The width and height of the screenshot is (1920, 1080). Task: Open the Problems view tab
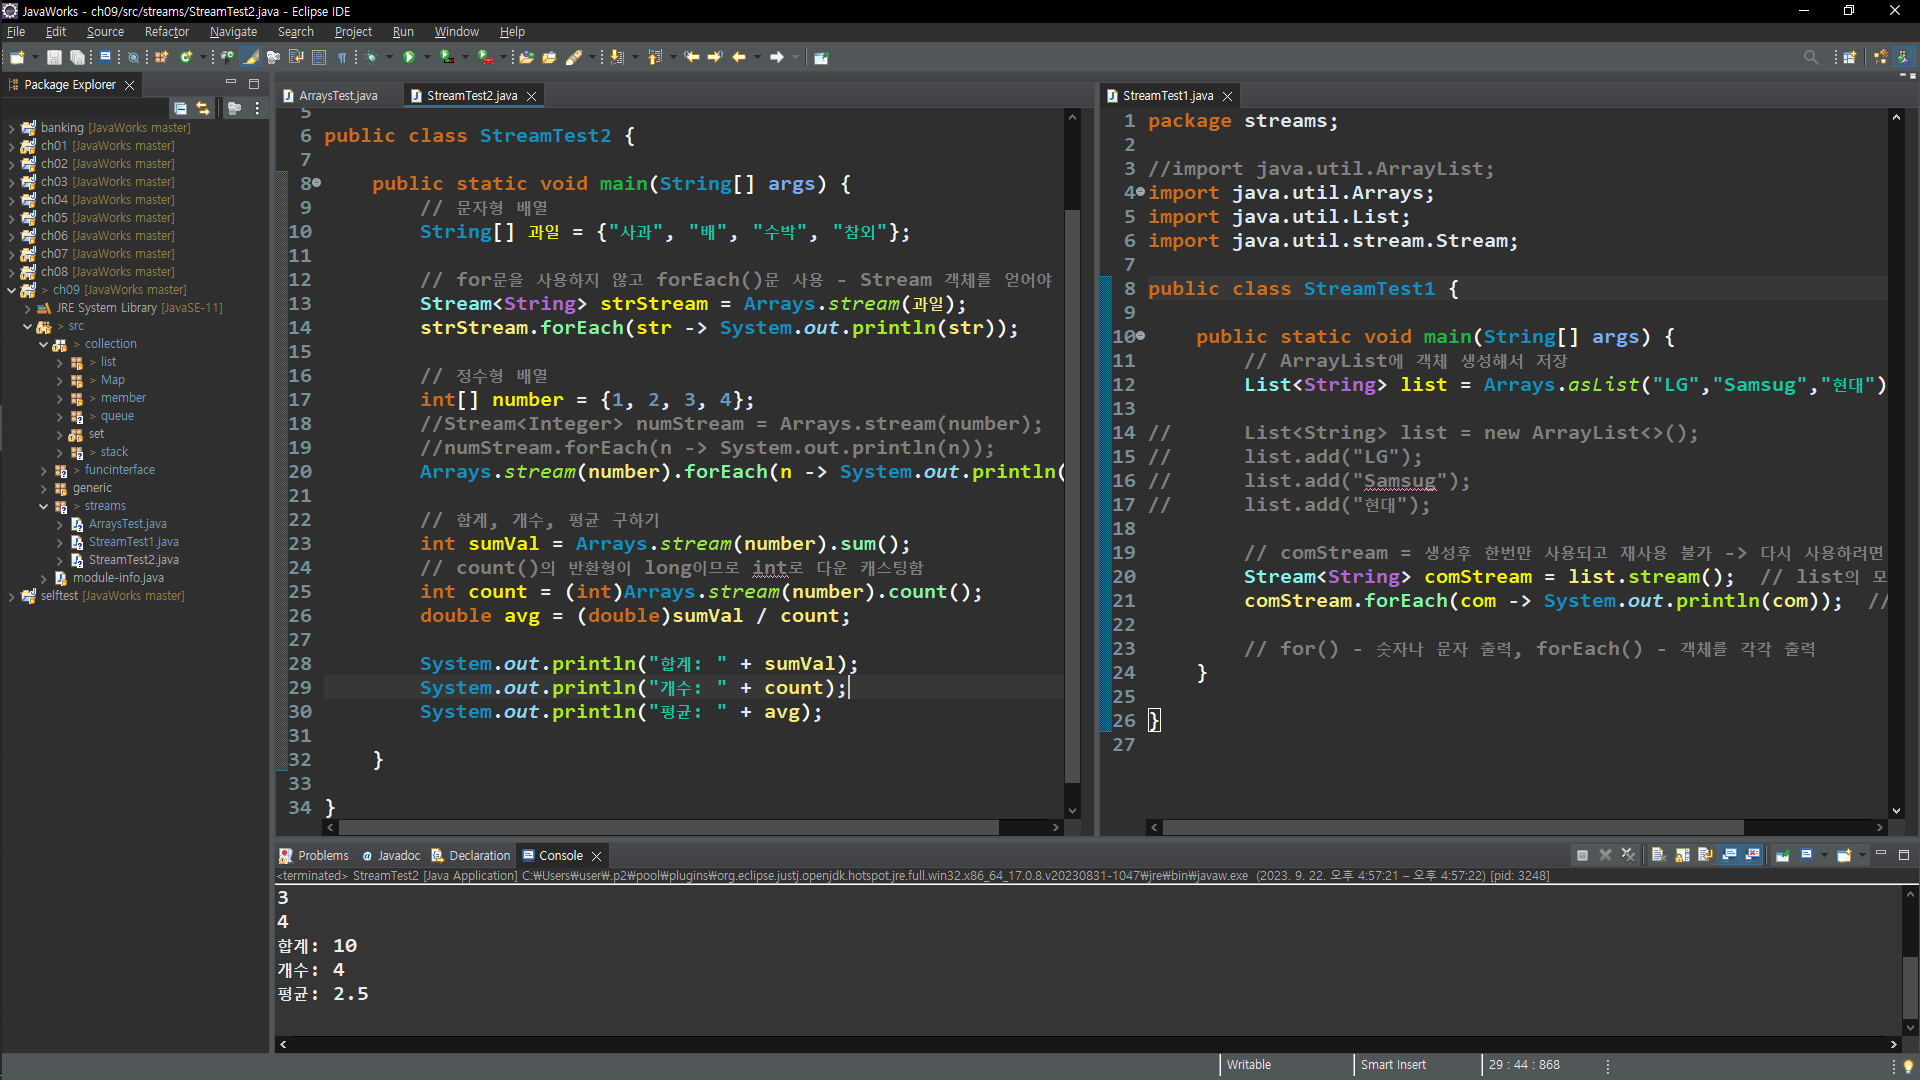(x=322, y=856)
